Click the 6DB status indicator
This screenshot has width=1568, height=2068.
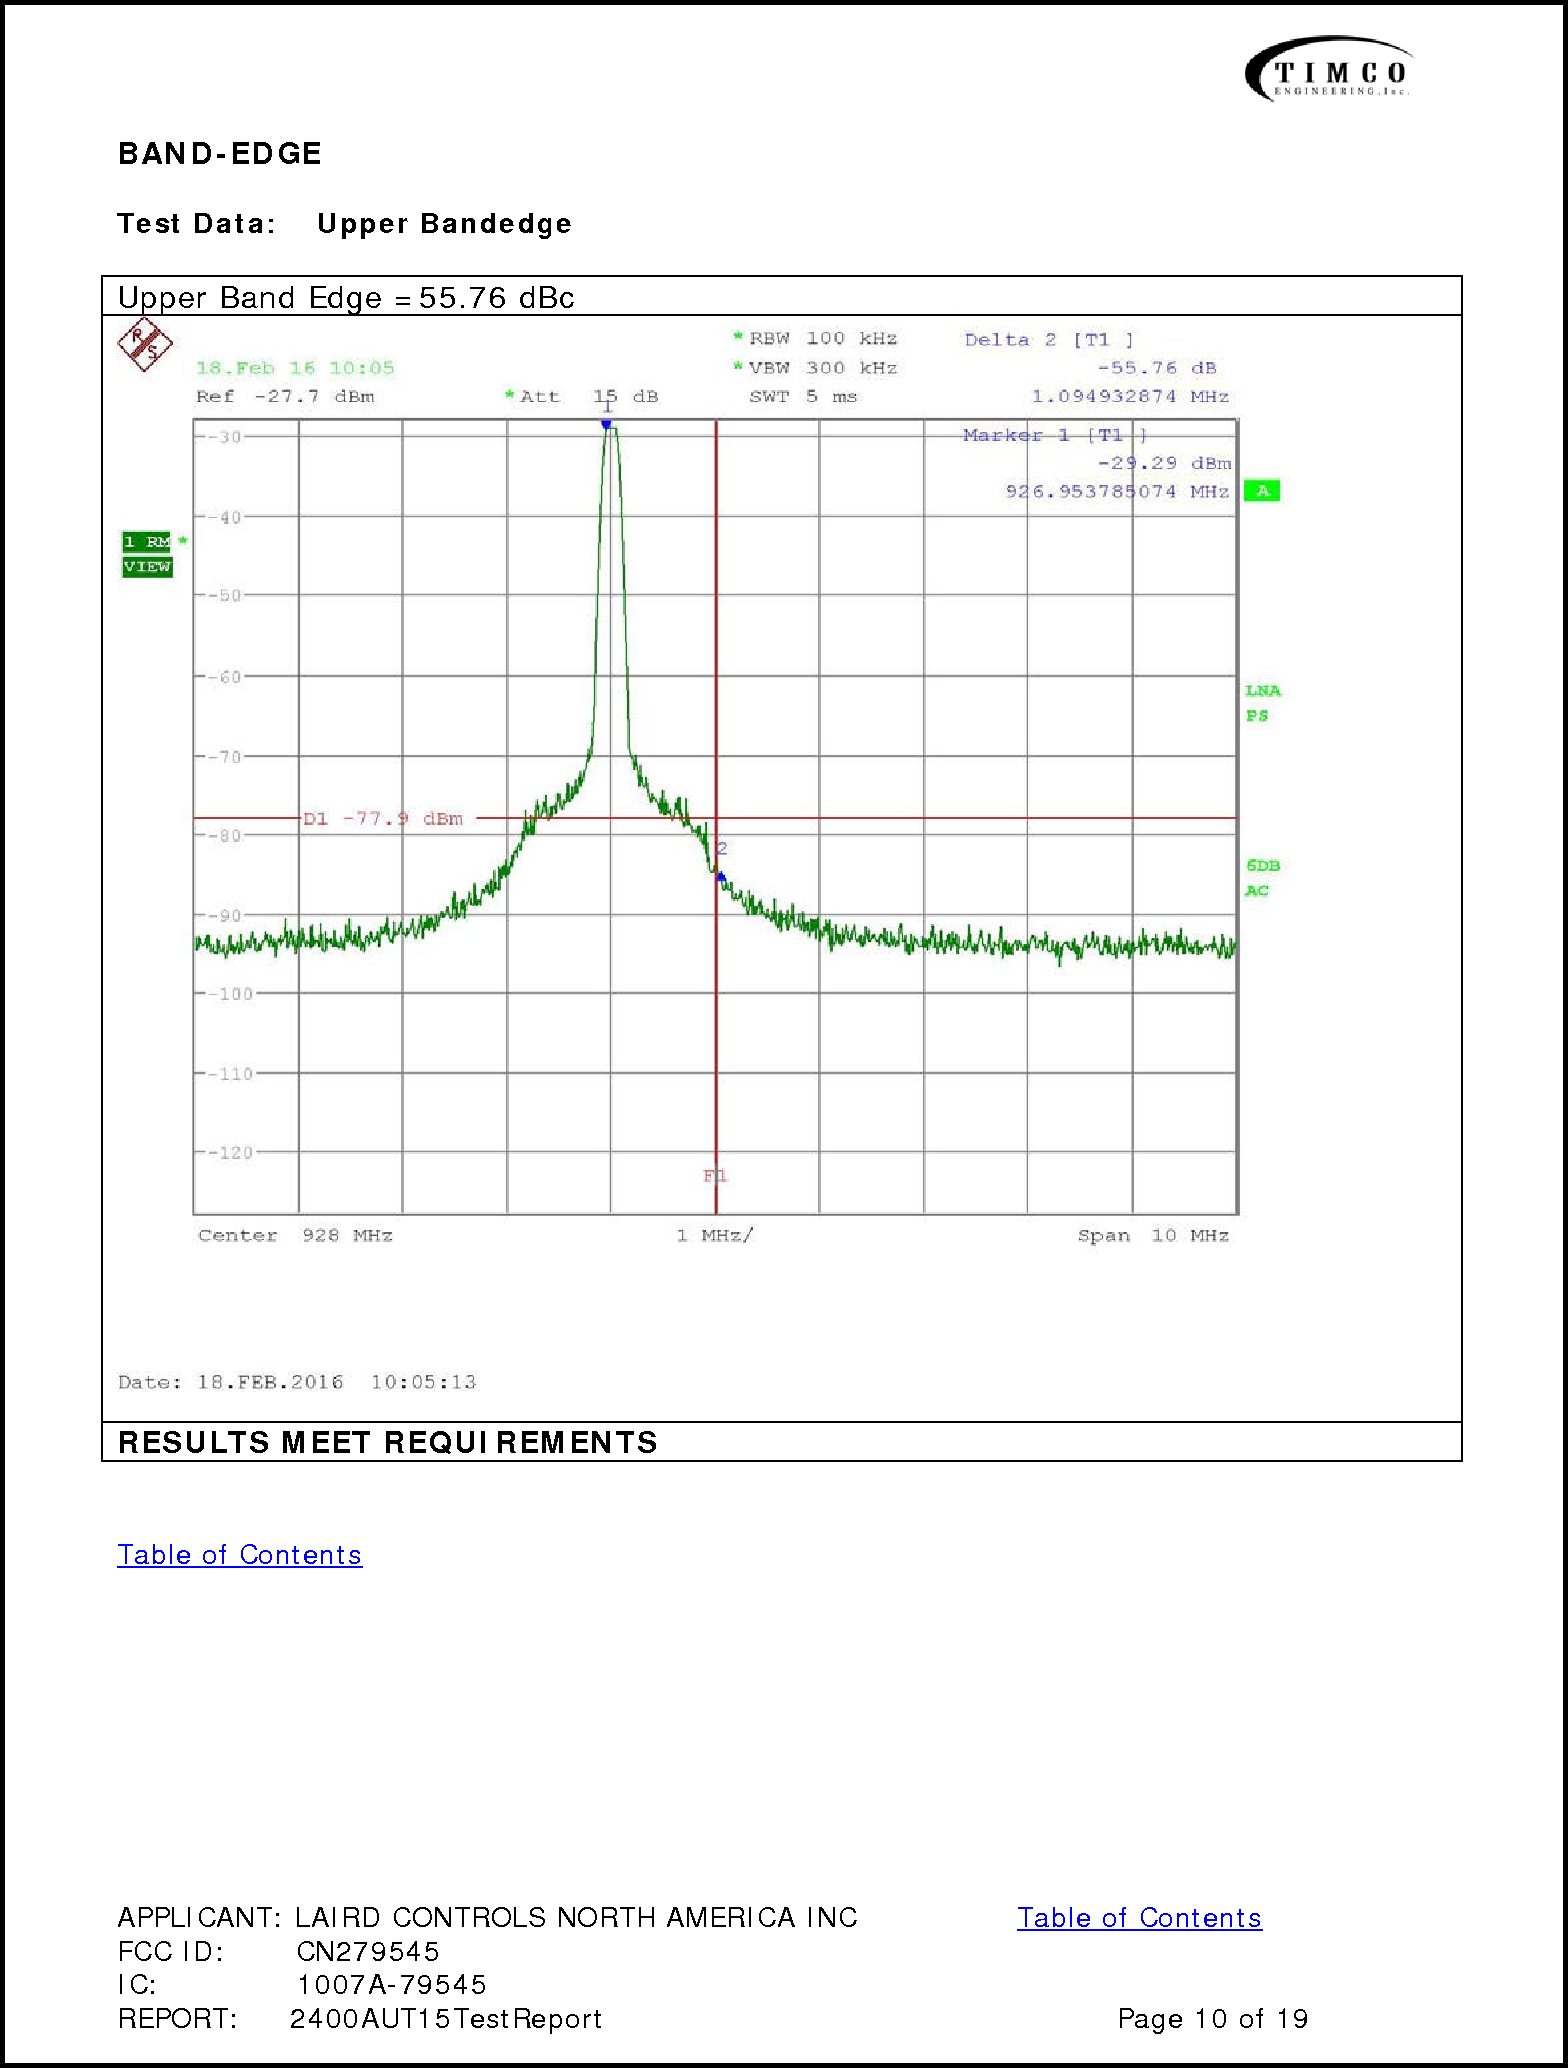point(1262,866)
